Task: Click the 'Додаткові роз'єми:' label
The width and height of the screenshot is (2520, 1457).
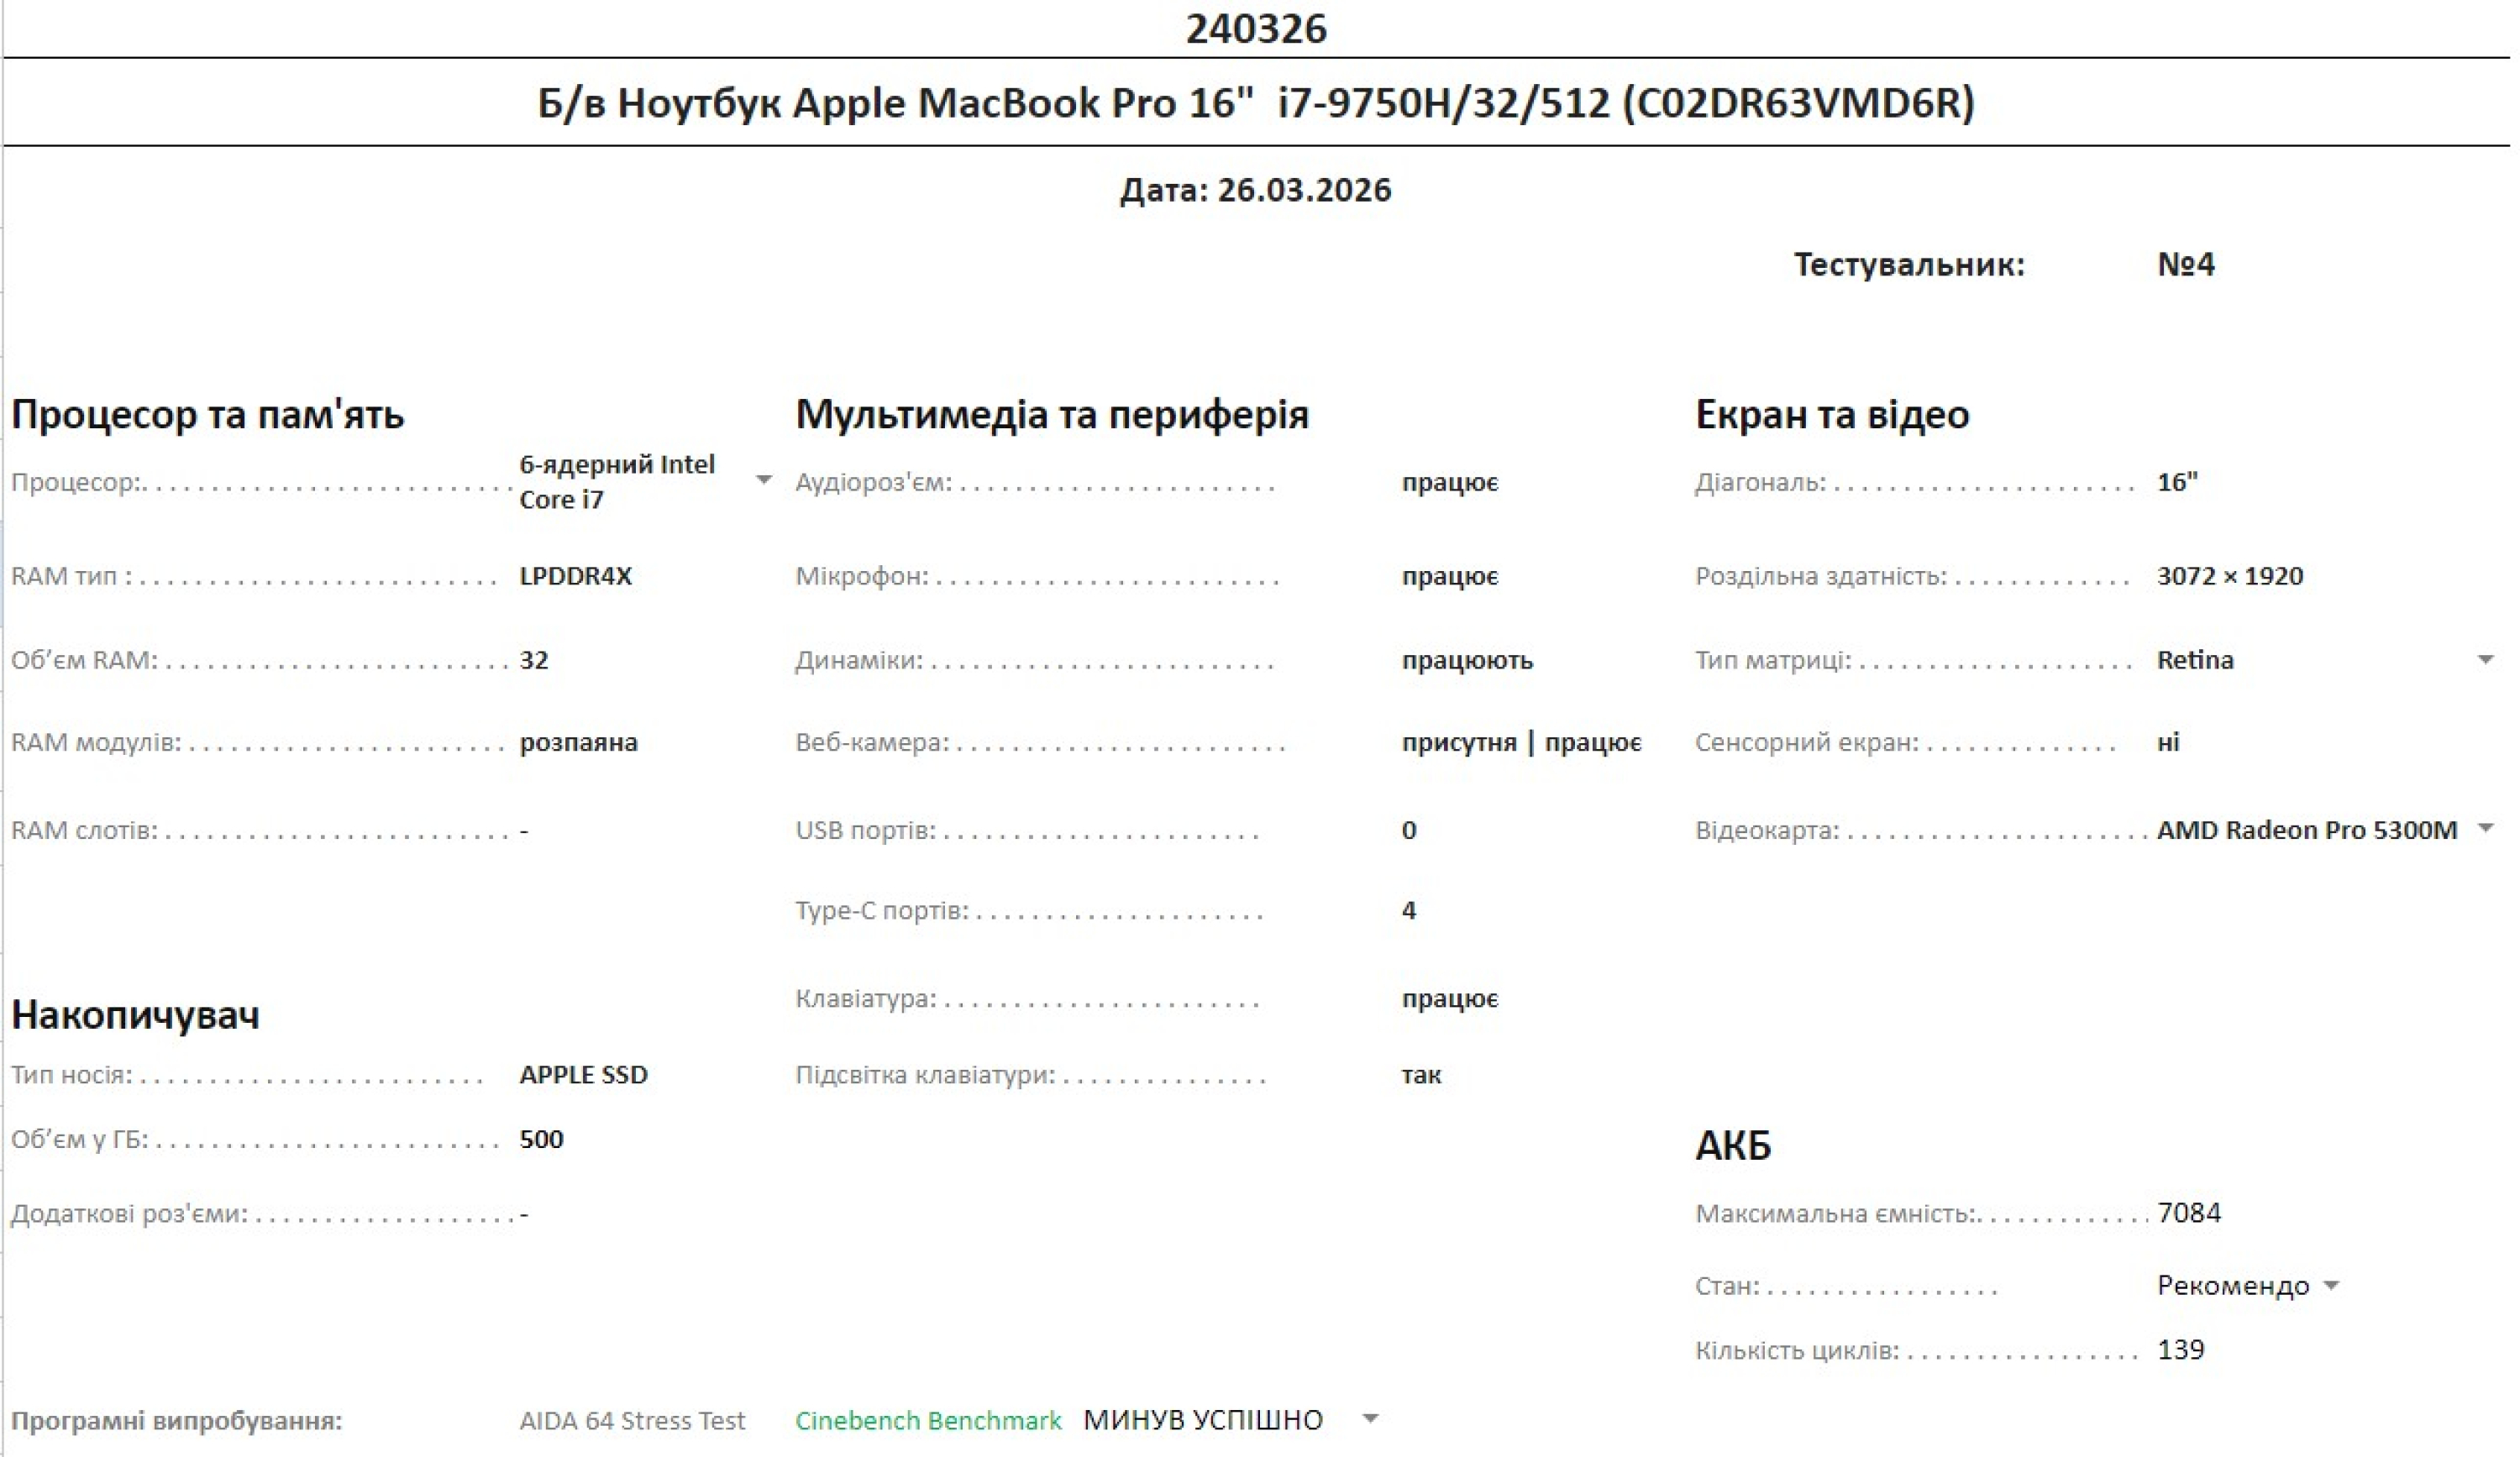Action: (x=129, y=1215)
